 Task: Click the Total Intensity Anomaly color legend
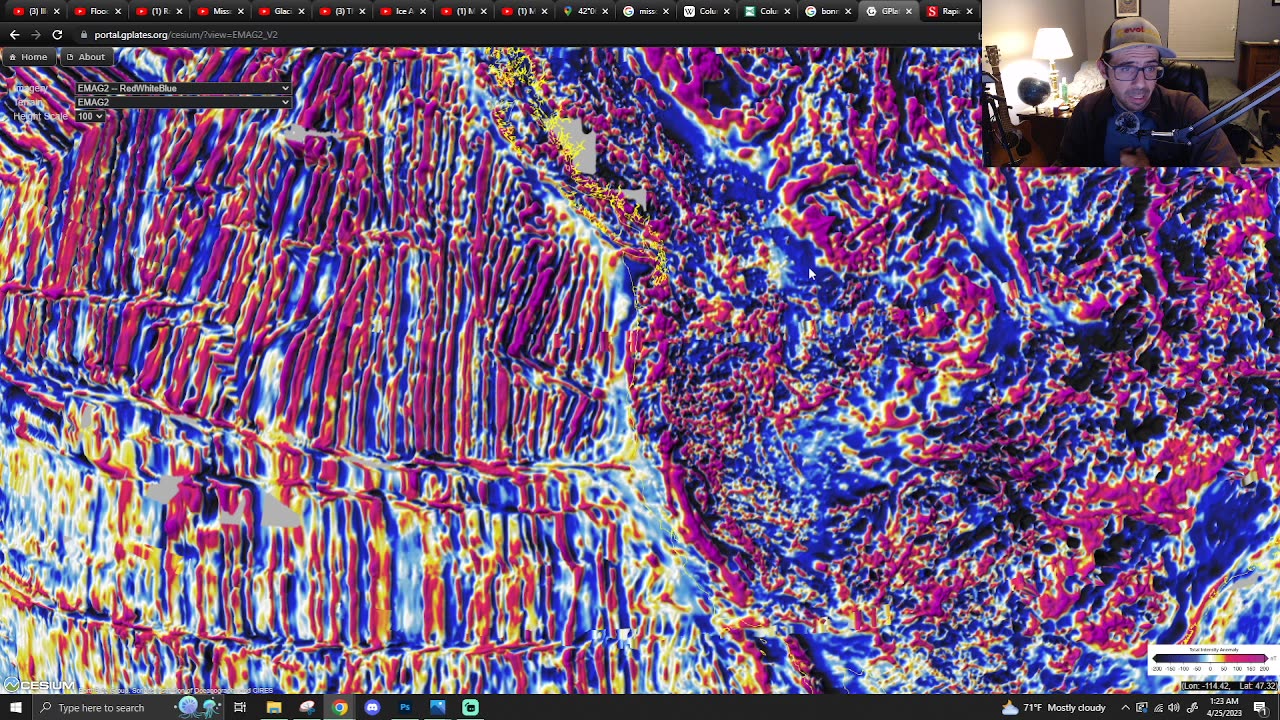tap(1210, 660)
